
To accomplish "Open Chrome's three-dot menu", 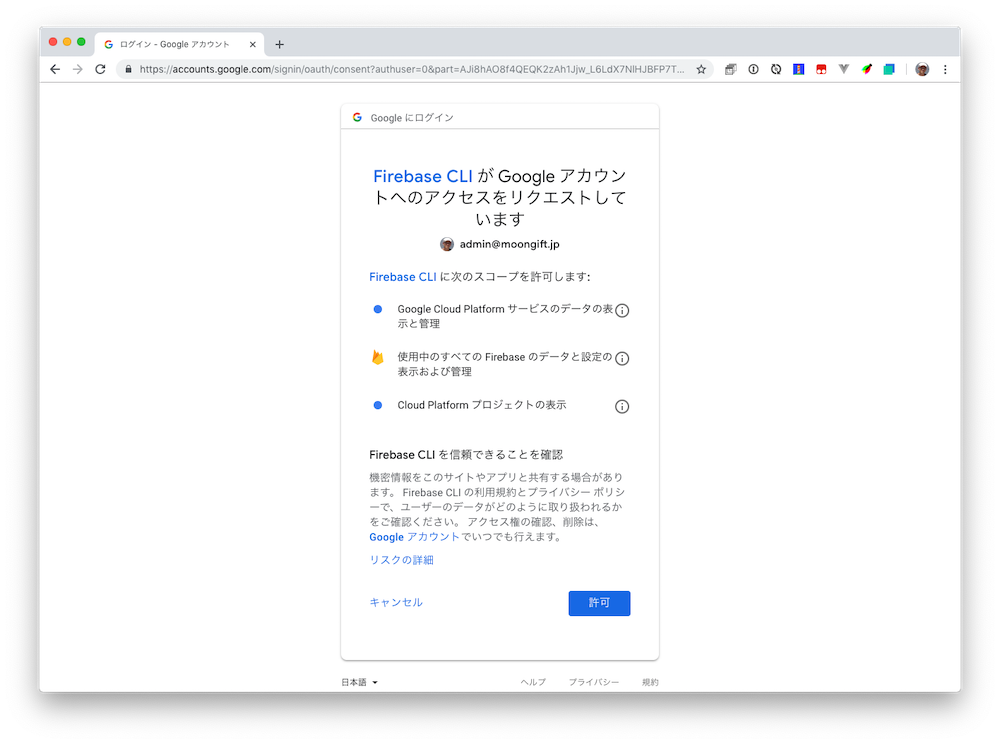I will [x=945, y=69].
